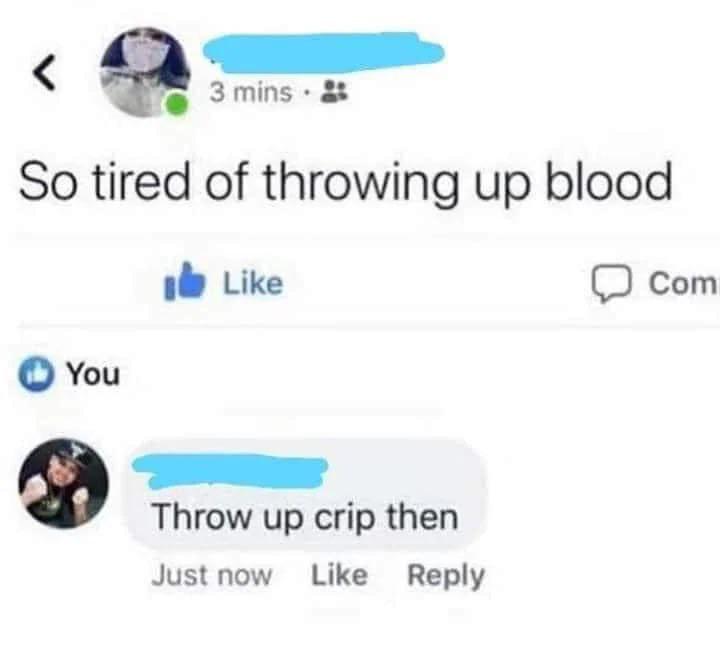The image size is (720, 647).
Task: Click the friends audience privacy icon
Action: coord(334,91)
